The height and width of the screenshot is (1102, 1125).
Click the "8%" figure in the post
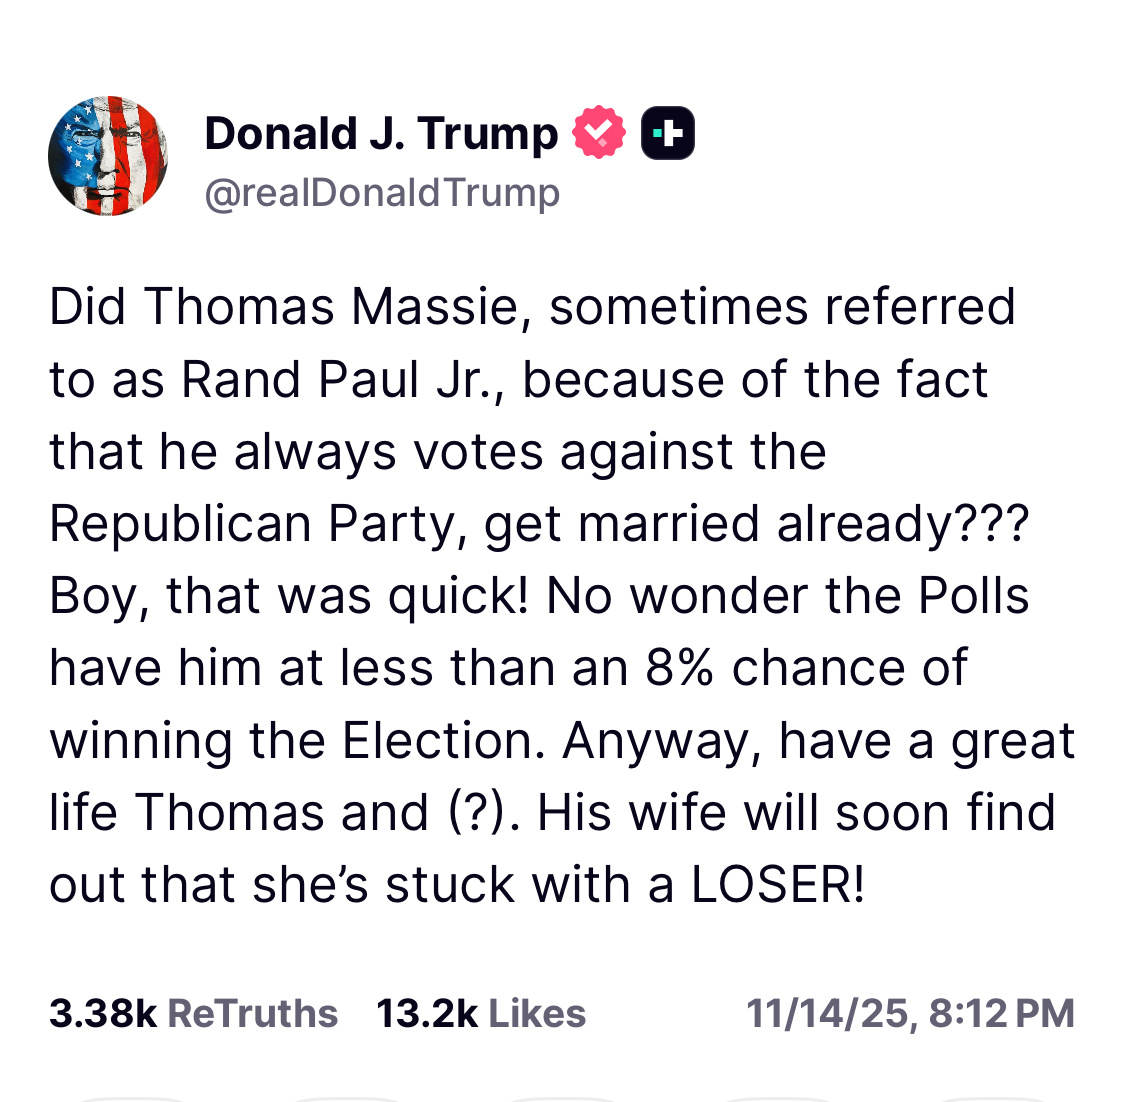pos(679,668)
